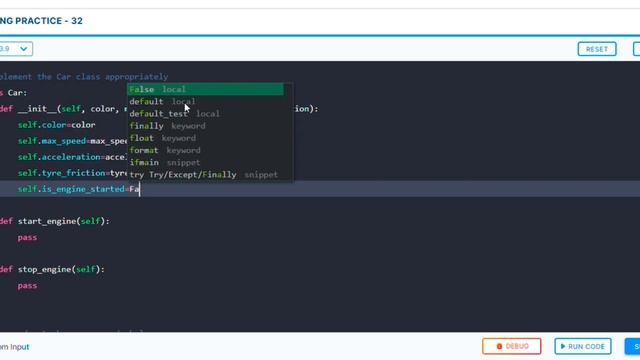The width and height of the screenshot is (640, 360).
Task: Select the 'False' autocomplete suggestion
Action: [x=205, y=89]
